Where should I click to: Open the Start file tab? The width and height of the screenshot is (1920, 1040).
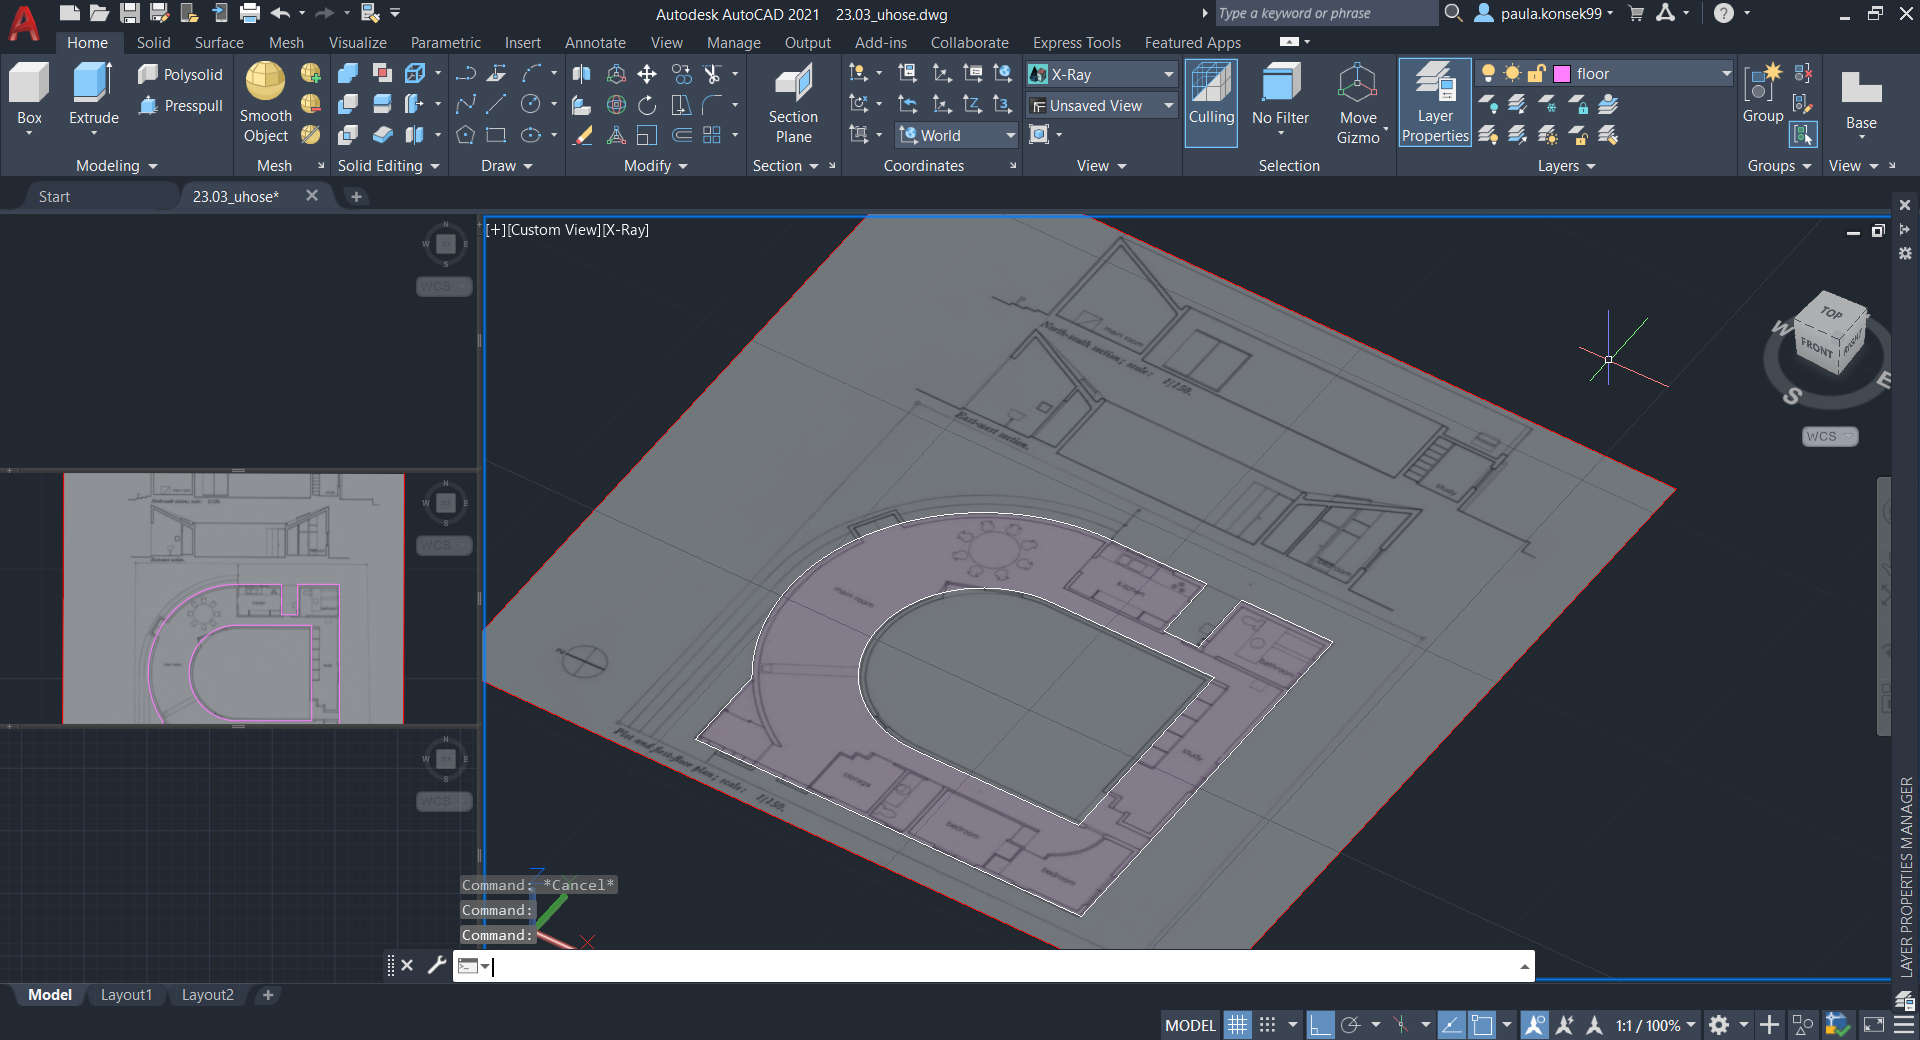click(54, 196)
